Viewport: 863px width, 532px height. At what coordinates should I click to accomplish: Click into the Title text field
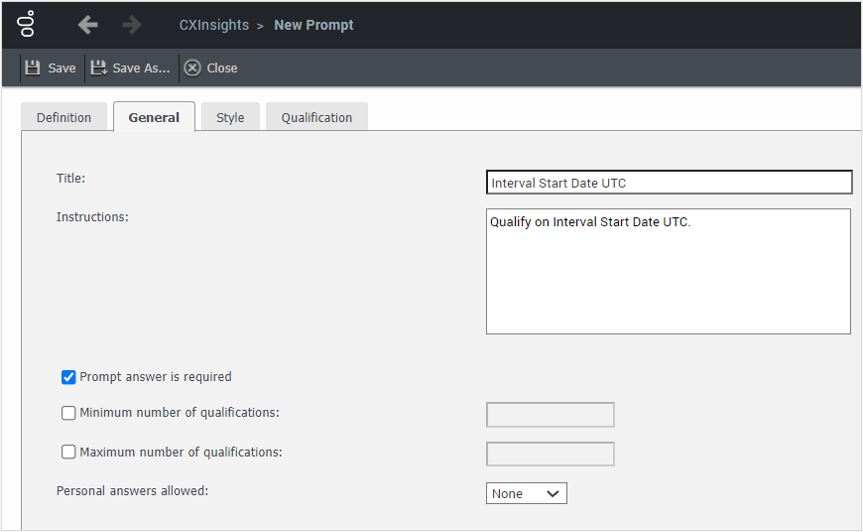tap(668, 183)
